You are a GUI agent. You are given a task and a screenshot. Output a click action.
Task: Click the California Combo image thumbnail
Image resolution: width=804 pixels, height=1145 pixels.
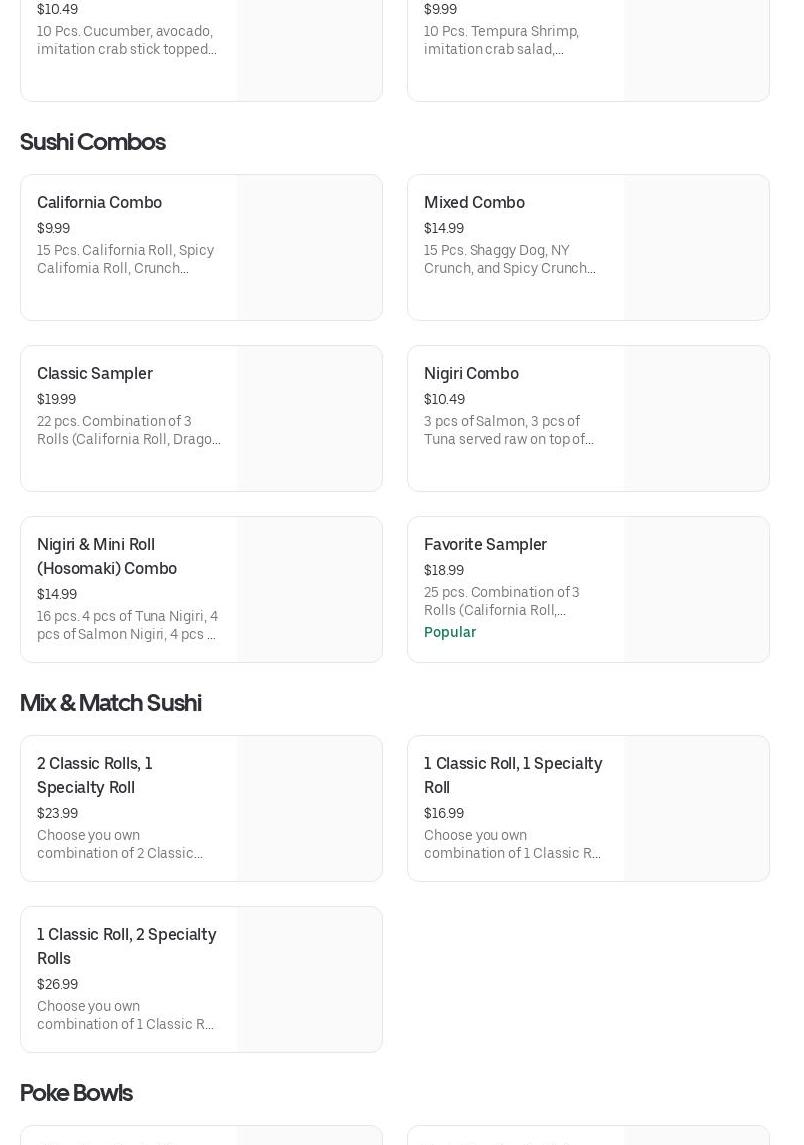point(309,248)
